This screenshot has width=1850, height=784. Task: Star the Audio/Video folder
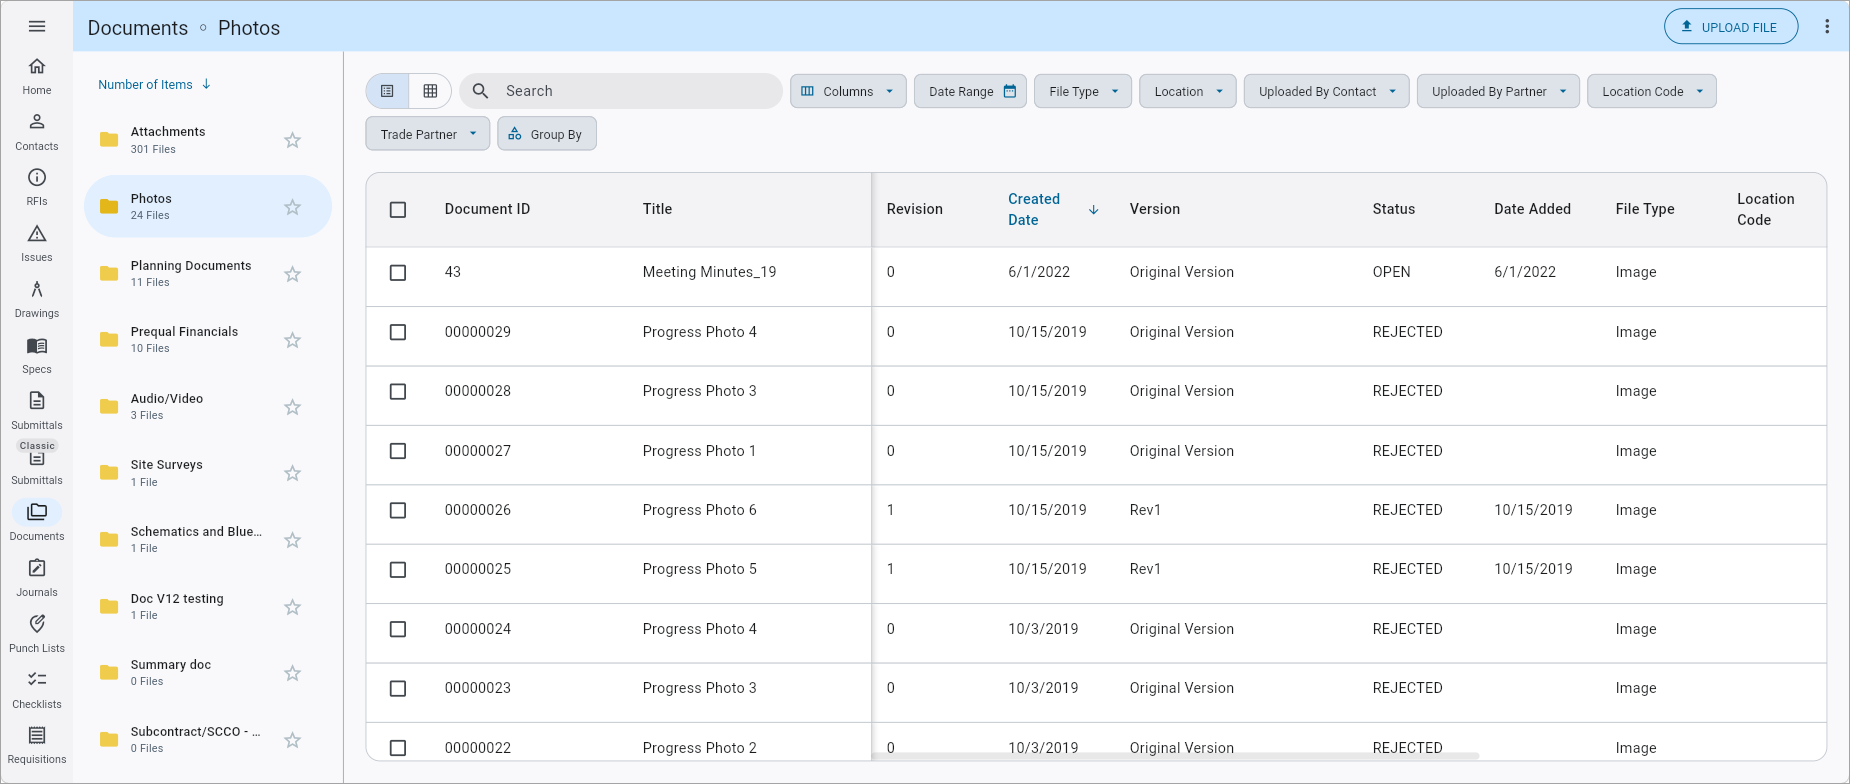coord(292,407)
